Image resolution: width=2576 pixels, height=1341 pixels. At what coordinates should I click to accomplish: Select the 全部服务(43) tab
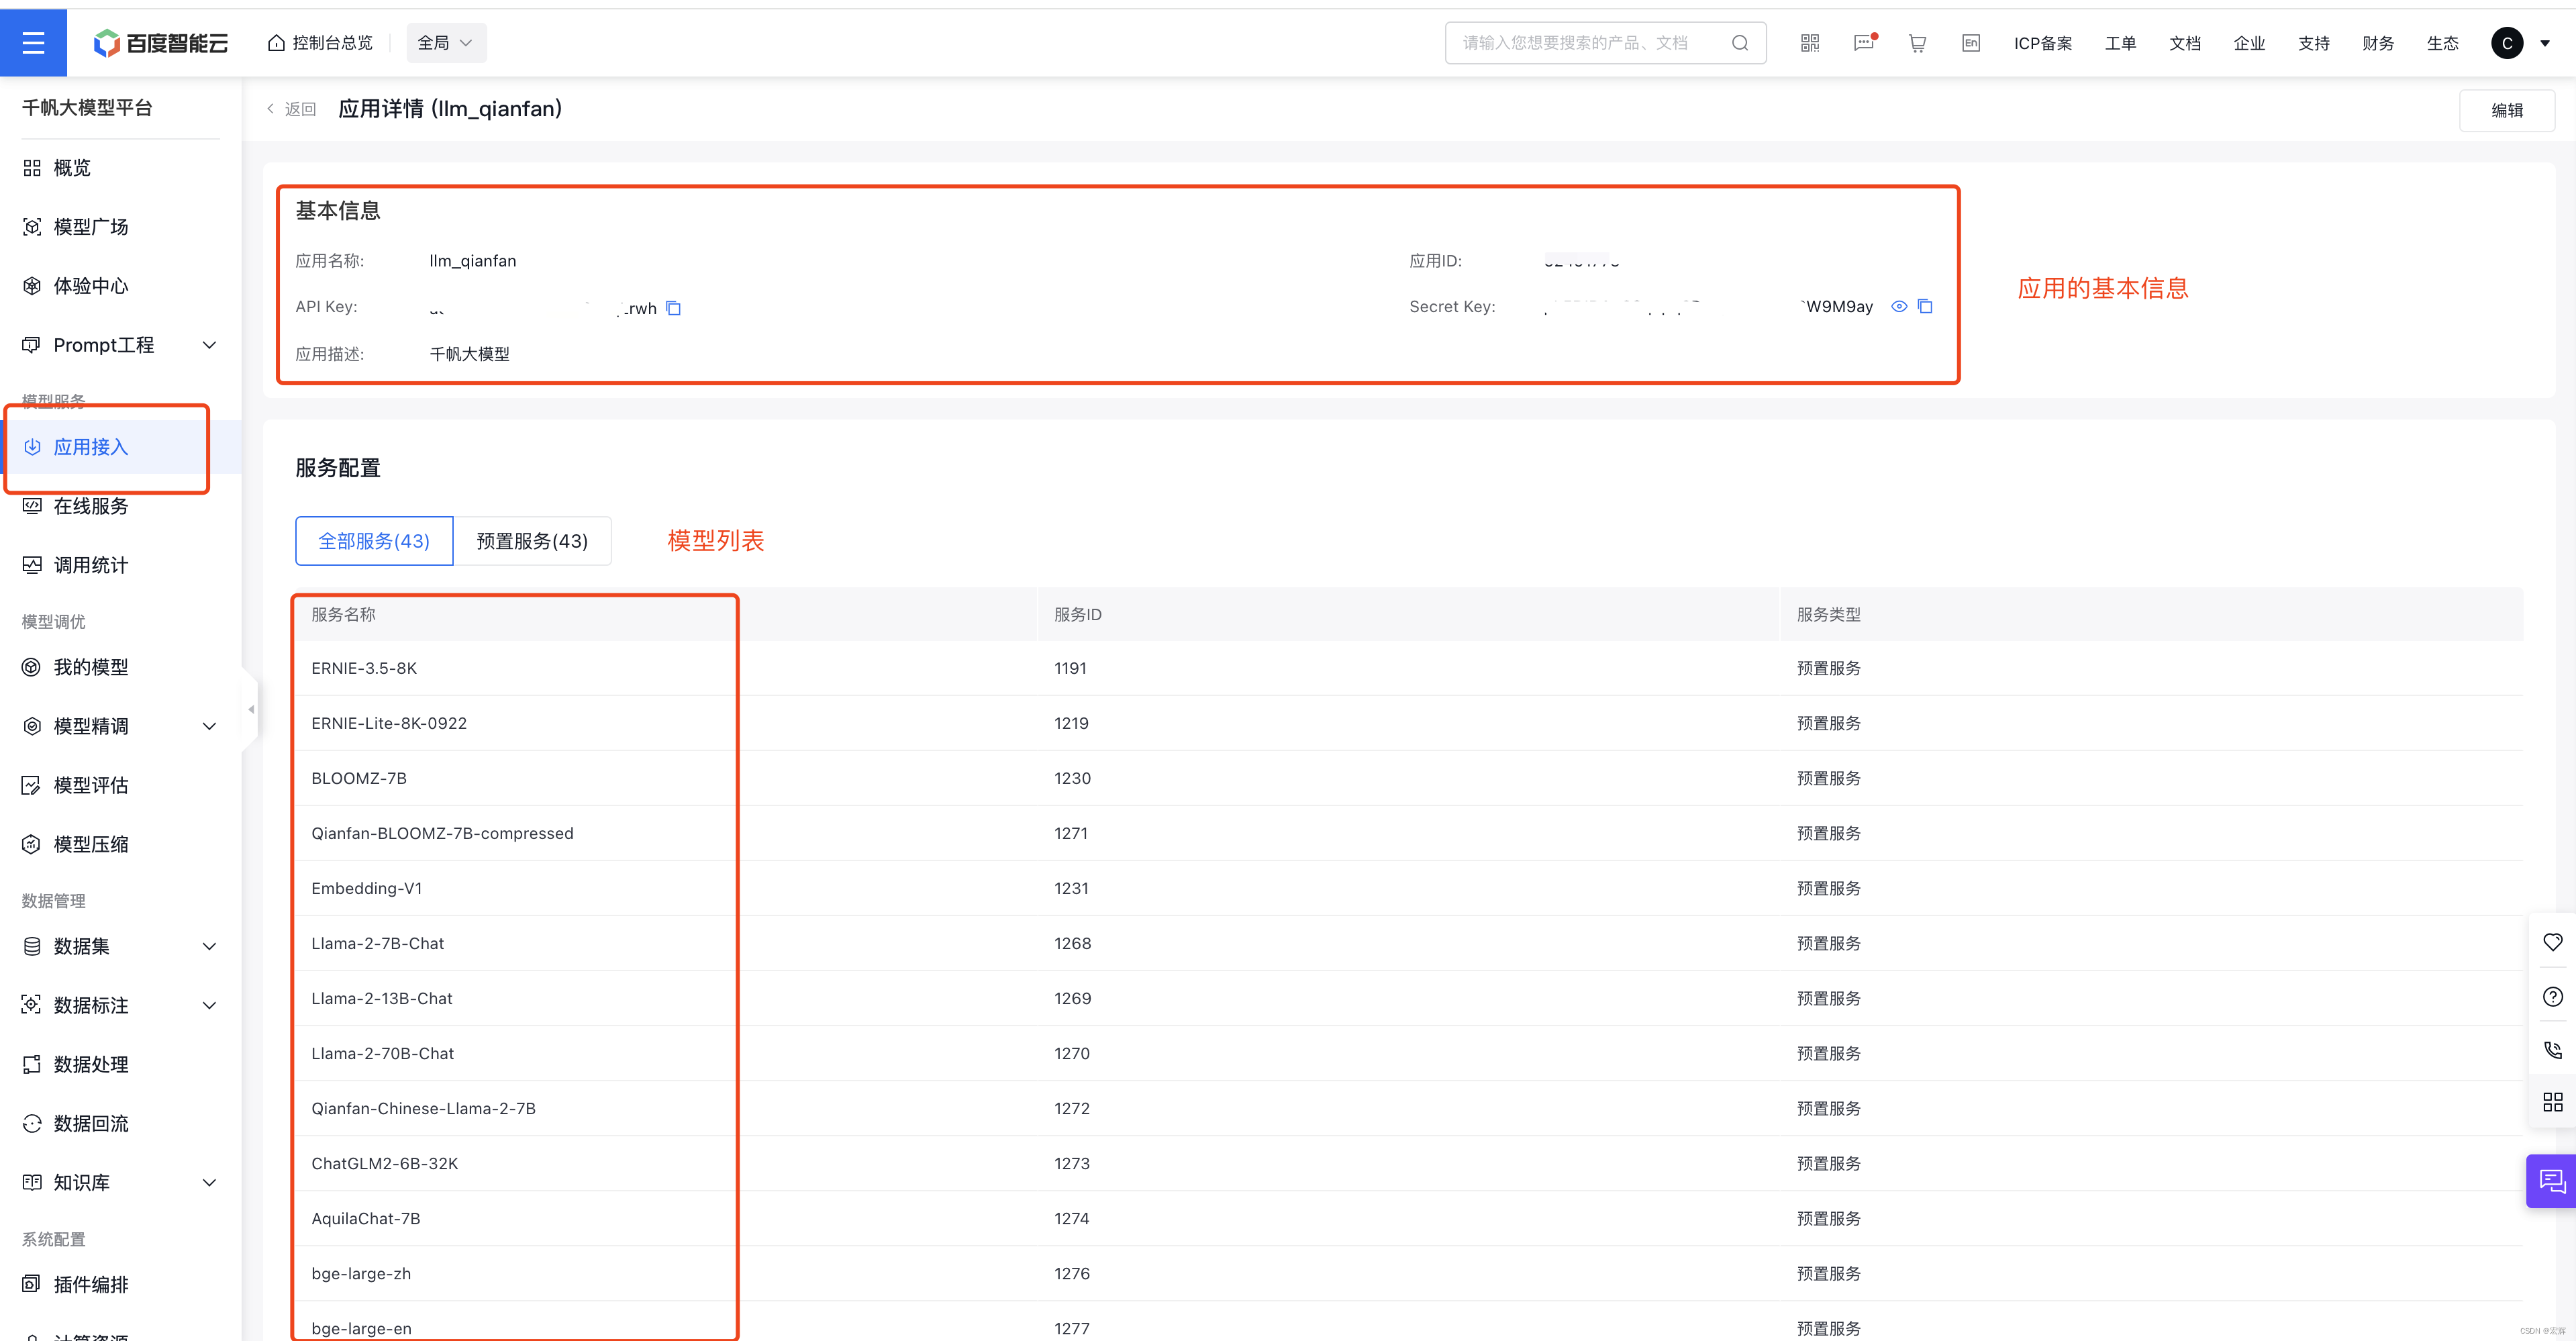[x=374, y=541]
